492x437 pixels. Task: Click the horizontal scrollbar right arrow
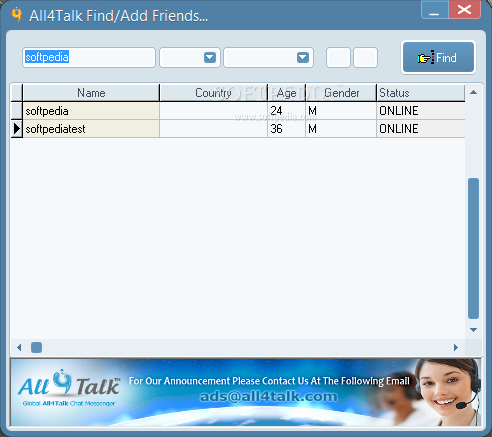coord(456,347)
